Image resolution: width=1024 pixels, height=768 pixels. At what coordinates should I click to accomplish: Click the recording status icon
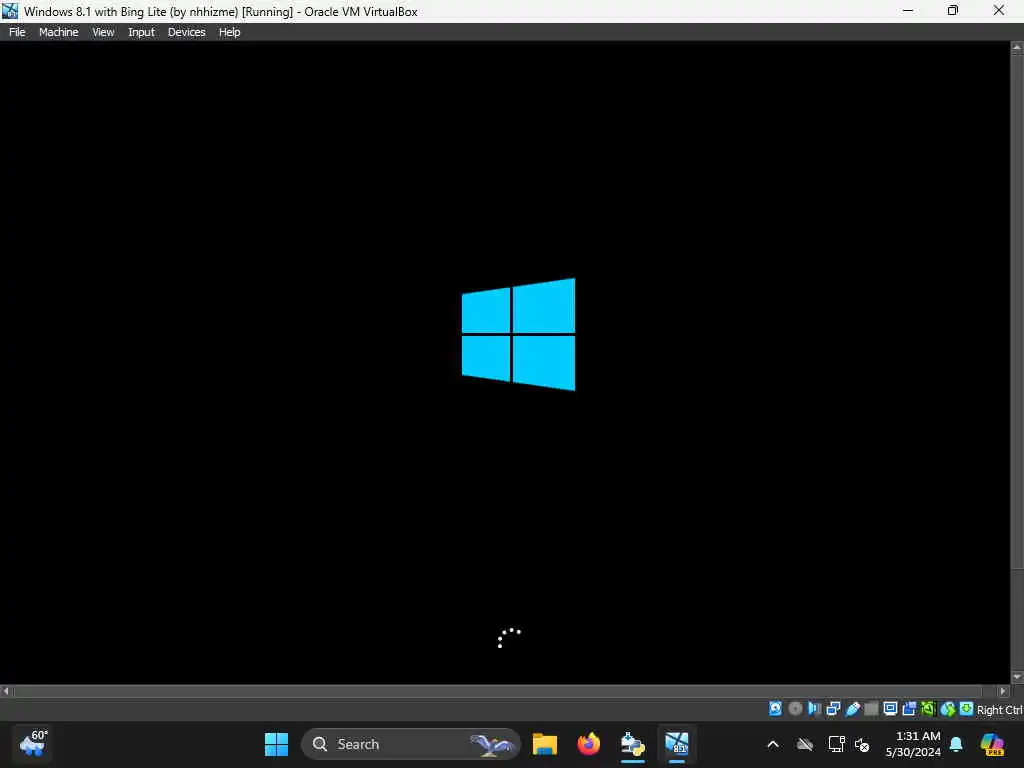click(x=909, y=709)
